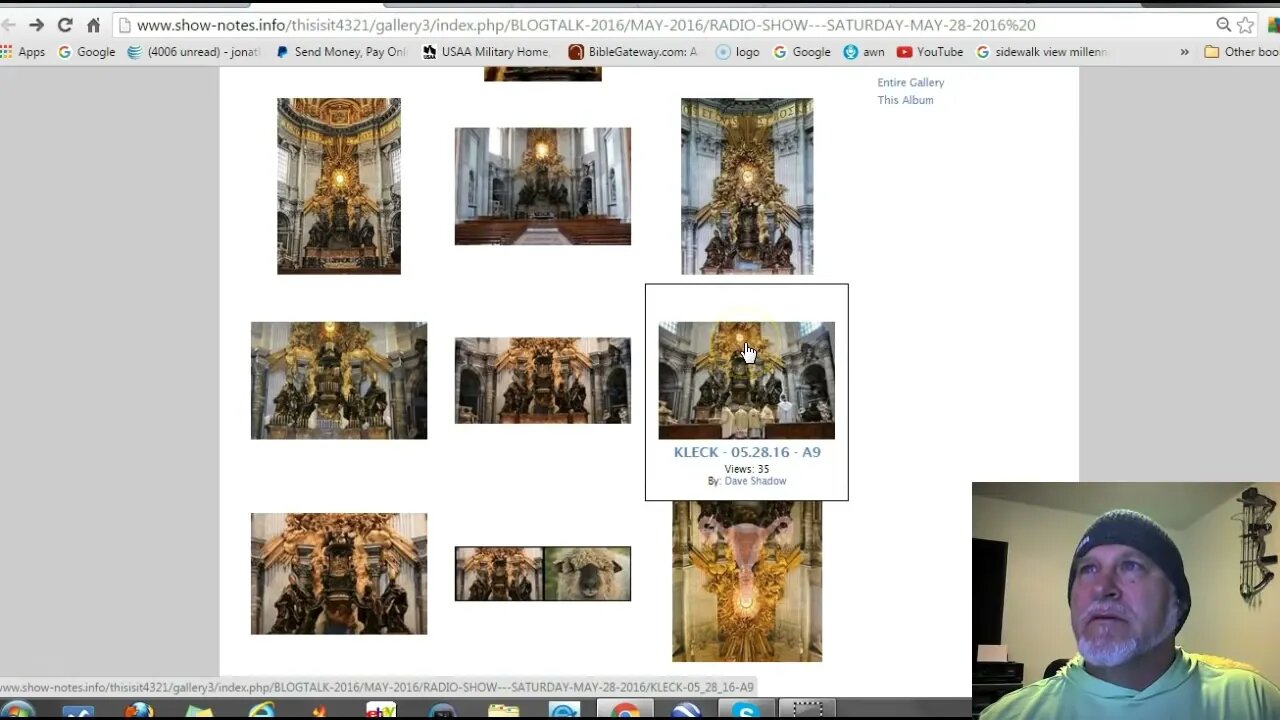Click the file folder icon in the taskbar
The image size is (1280, 720).
coord(504,711)
